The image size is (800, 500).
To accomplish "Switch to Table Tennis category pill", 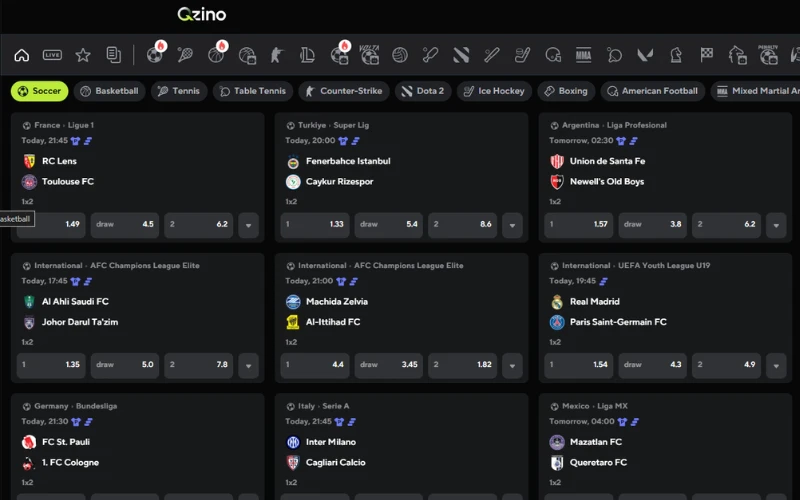I will tap(253, 91).
